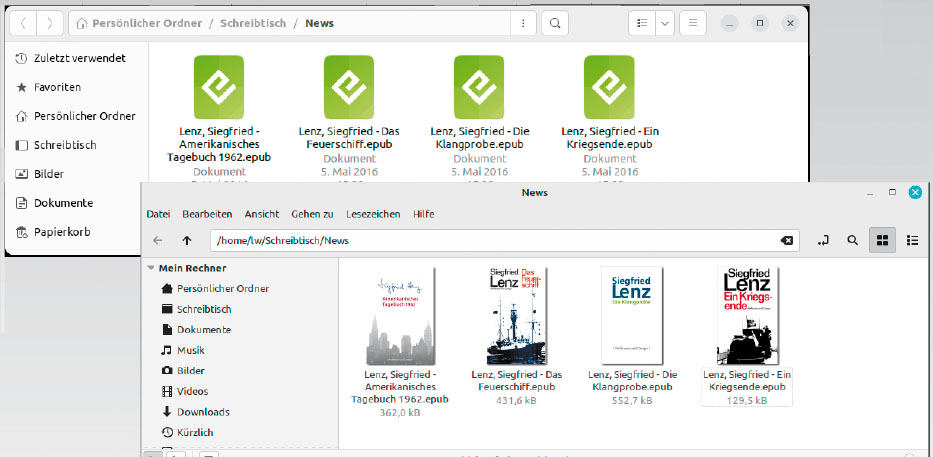
Task: Click Nautilus filename 'Lenz, Siegfried - Das Feuerschiff.epub'
Action: click(349, 137)
